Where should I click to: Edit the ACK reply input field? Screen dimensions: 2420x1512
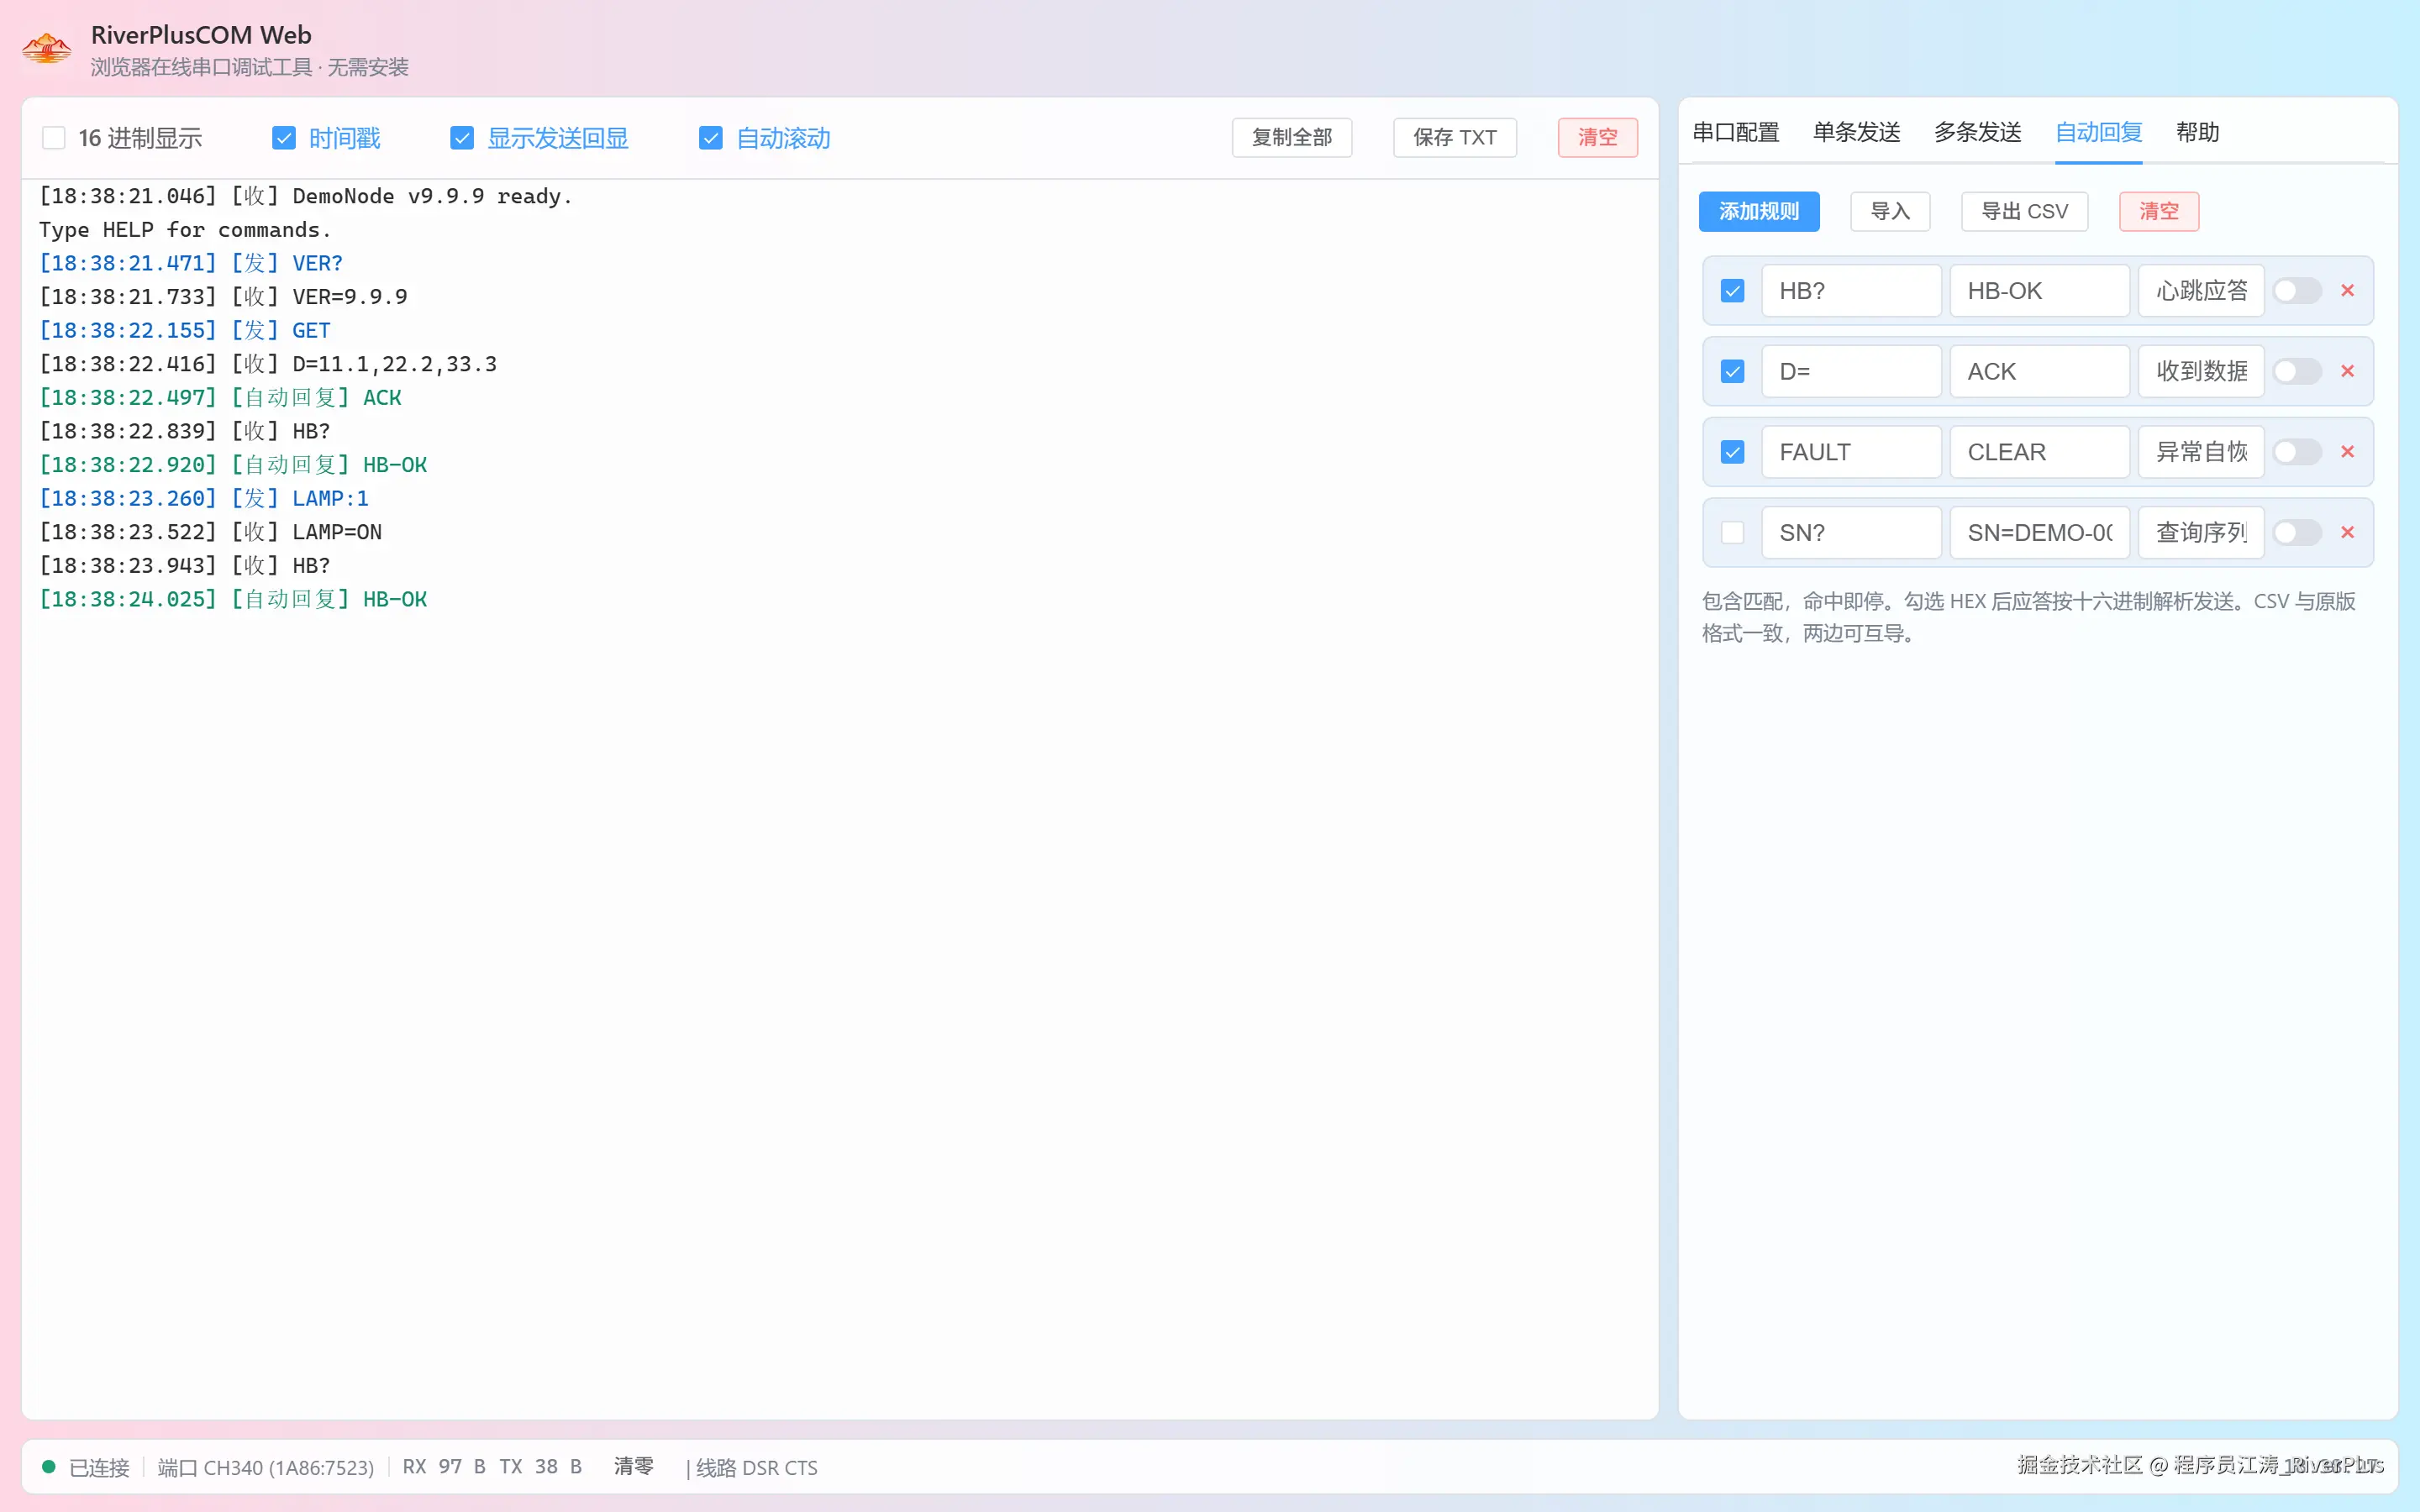[2040, 372]
